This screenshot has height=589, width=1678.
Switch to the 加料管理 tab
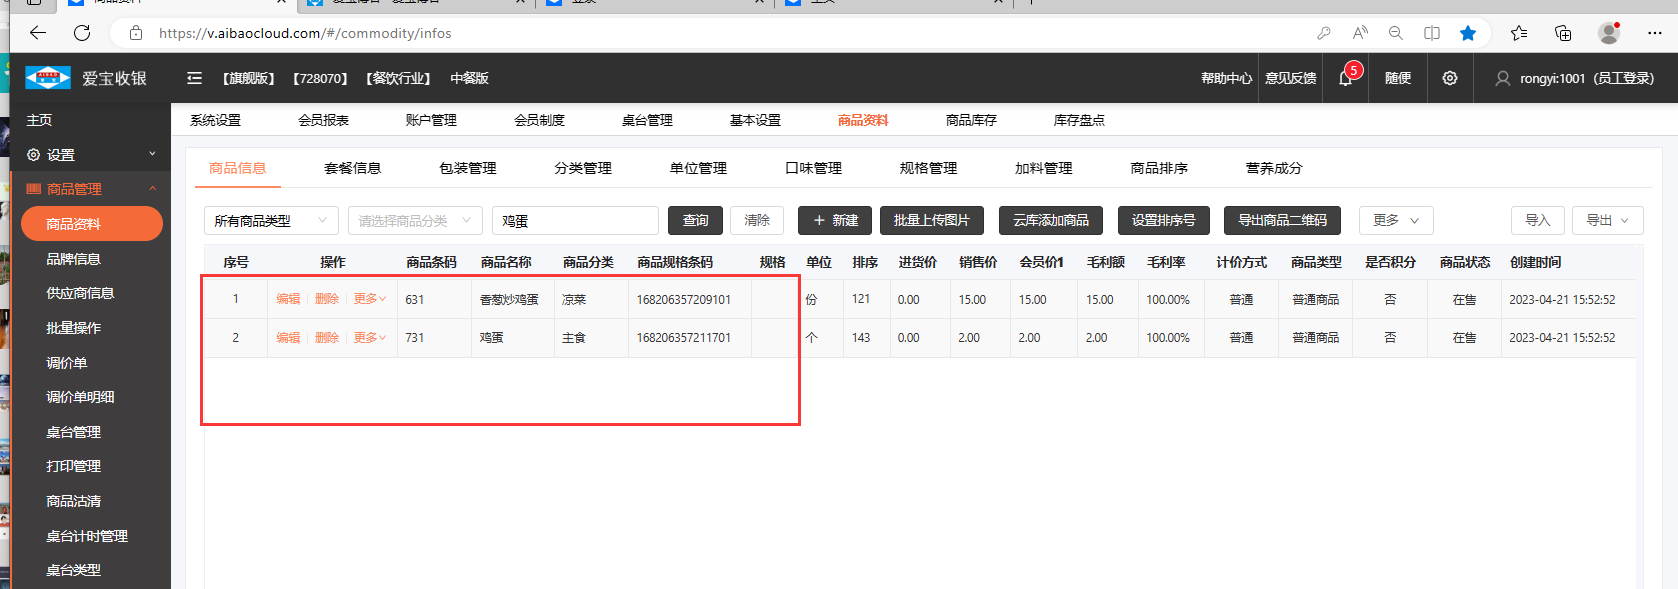pos(1043,168)
